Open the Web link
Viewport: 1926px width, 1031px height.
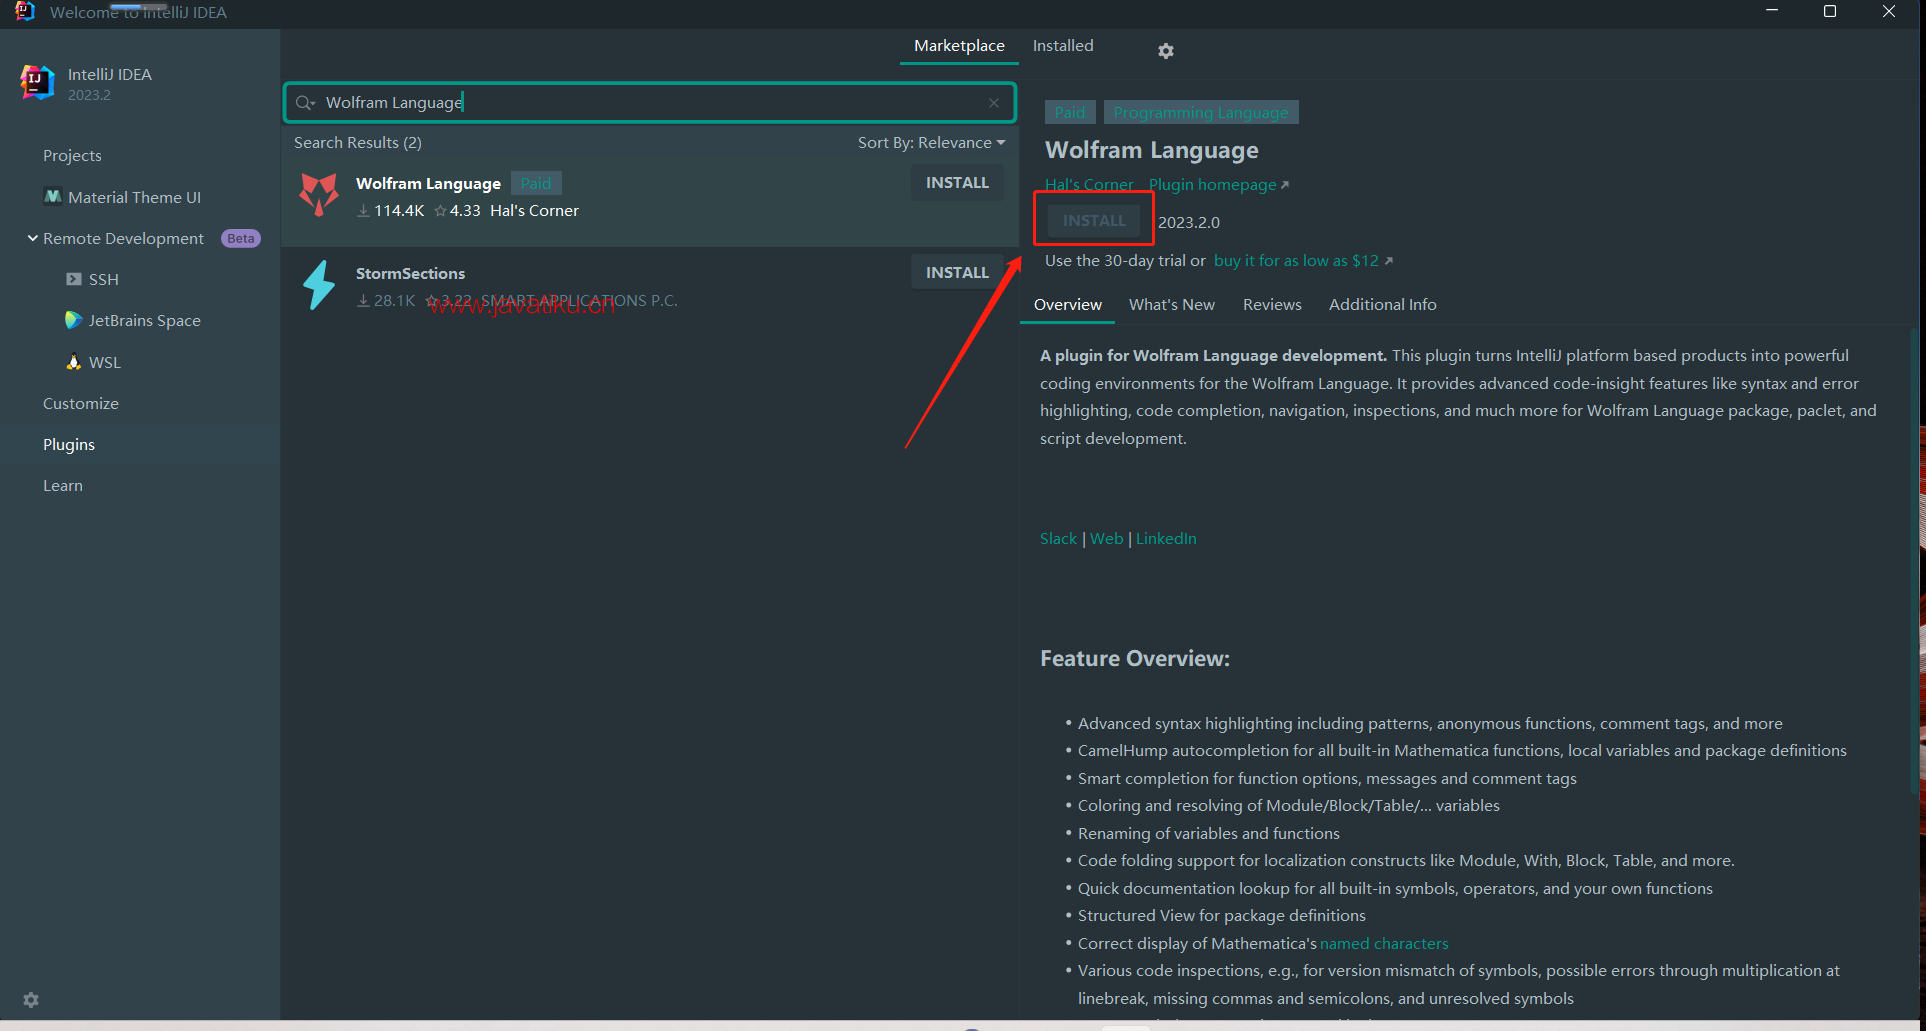pos(1106,539)
